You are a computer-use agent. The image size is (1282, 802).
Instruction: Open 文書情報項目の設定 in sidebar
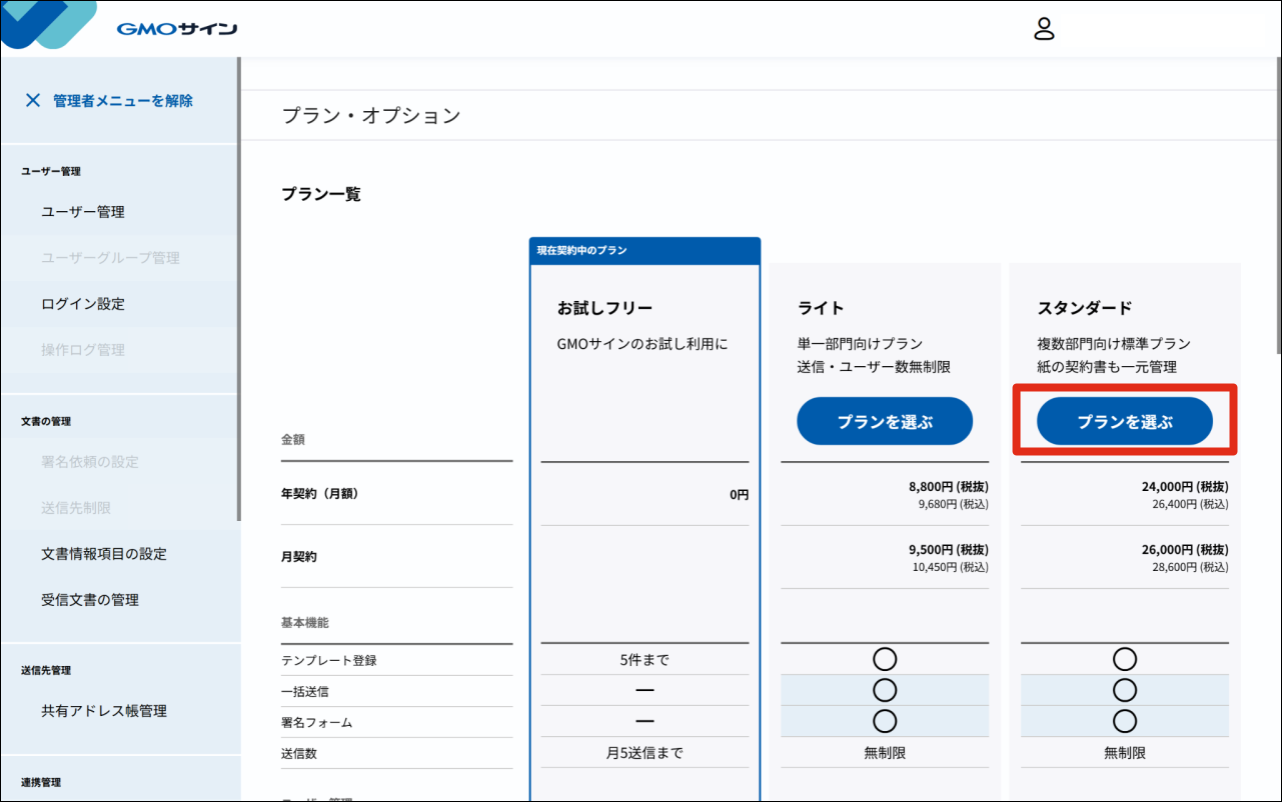(104, 554)
